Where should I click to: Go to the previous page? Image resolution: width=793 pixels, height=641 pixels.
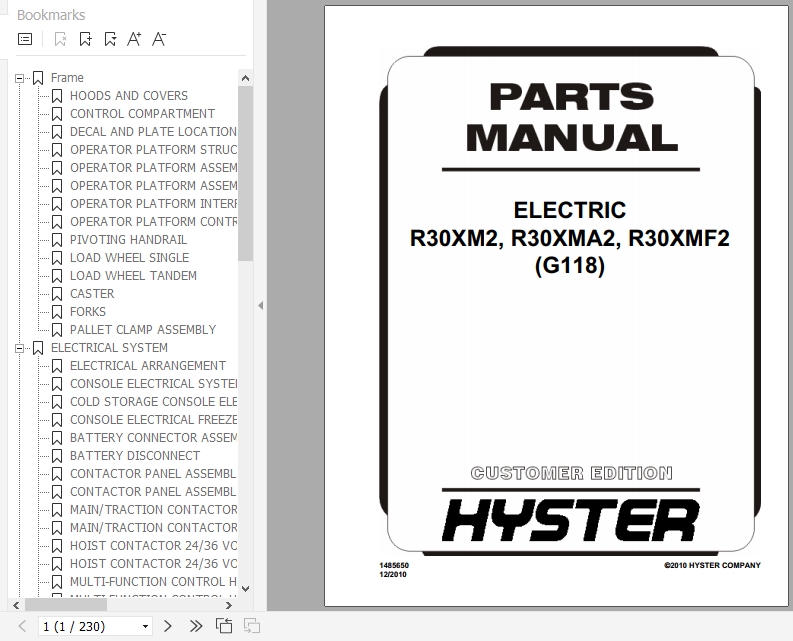tap(22, 626)
